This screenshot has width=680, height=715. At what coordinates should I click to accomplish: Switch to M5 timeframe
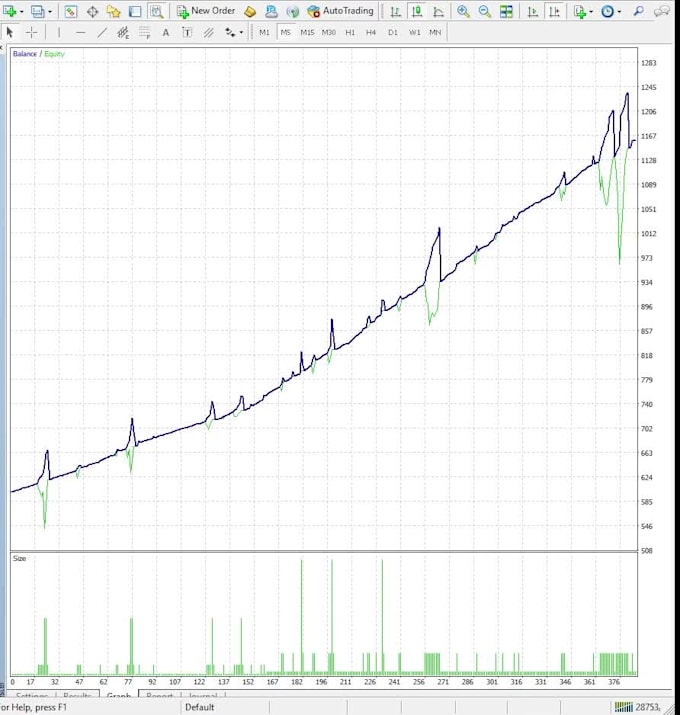pos(285,32)
